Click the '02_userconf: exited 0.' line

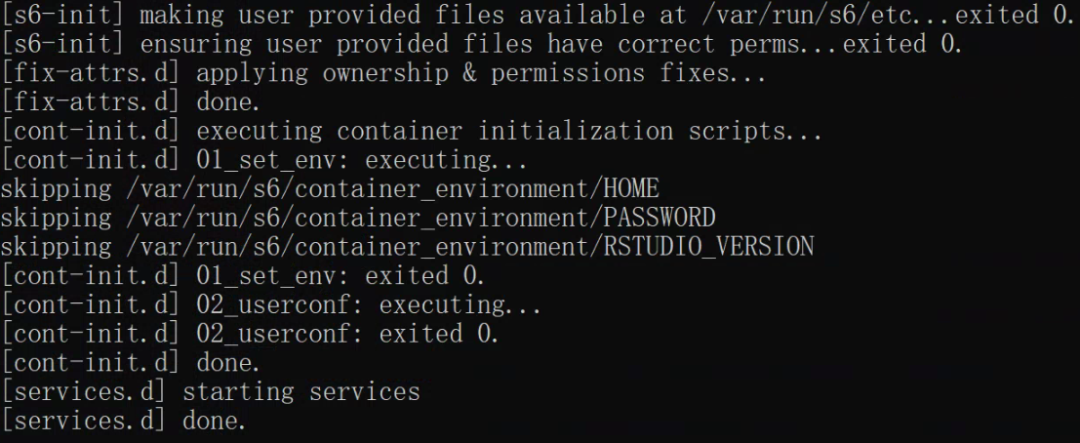[x=249, y=333]
